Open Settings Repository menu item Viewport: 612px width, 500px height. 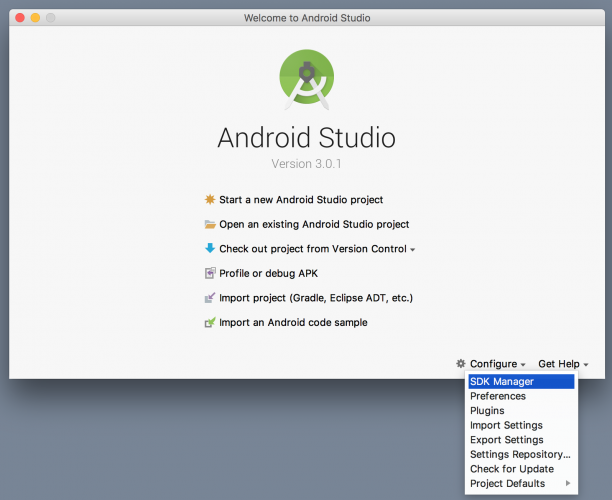(520, 455)
